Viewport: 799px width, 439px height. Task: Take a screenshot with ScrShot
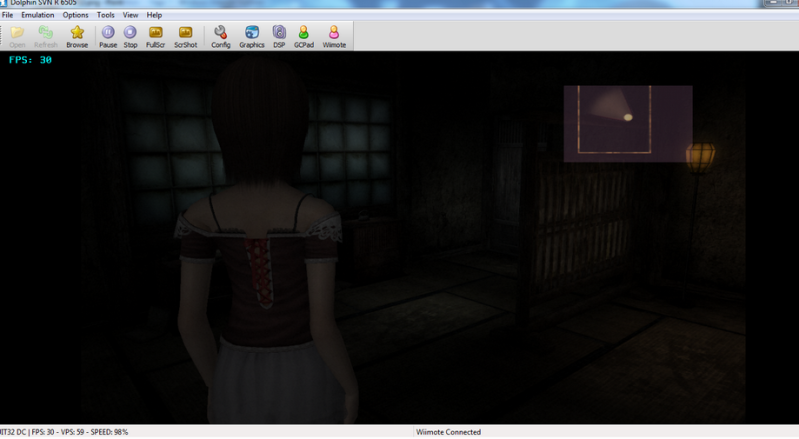186,36
